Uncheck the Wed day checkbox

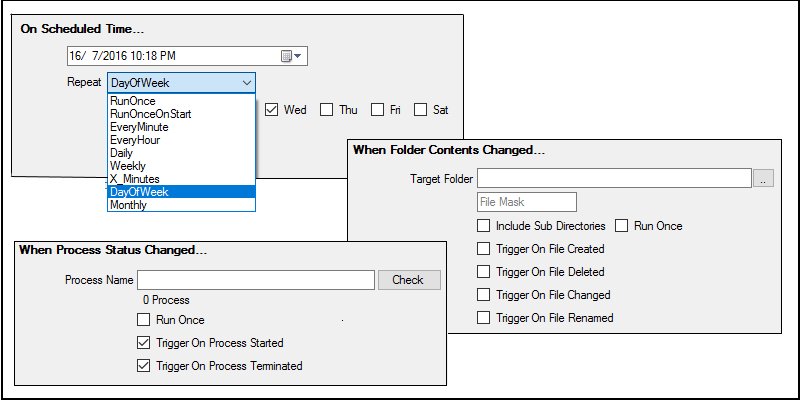(x=271, y=110)
